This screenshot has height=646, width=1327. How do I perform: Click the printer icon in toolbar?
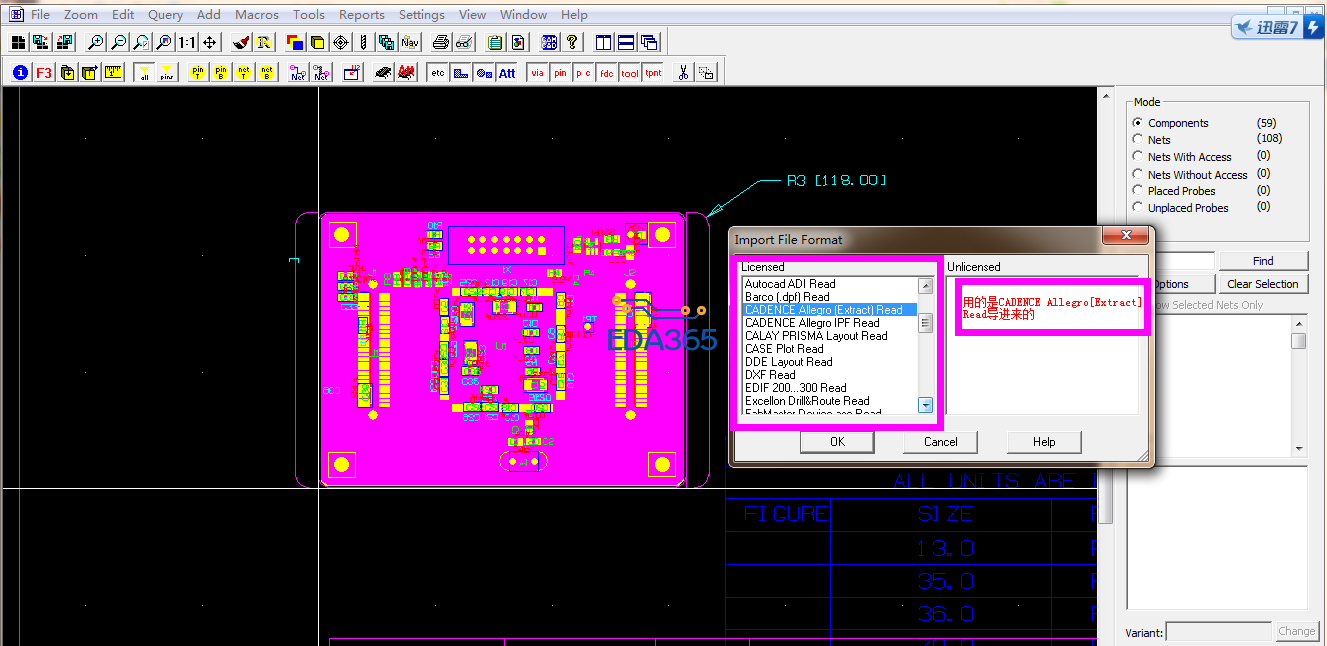pyautogui.click(x=440, y=42)
